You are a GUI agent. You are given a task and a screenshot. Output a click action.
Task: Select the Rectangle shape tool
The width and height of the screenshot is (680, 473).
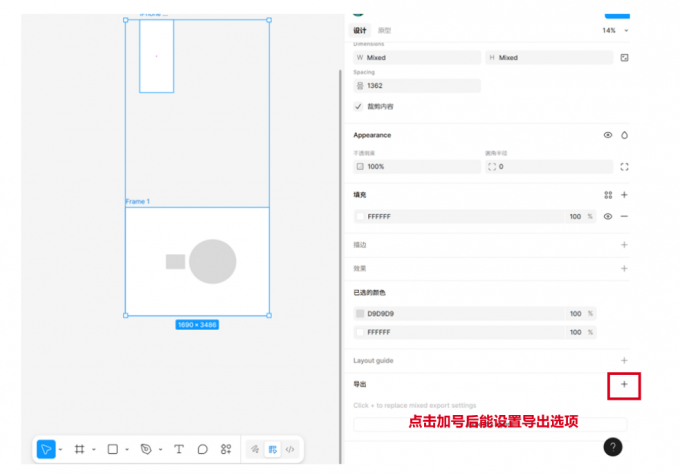pyautogui.click(x=113, y=449)
